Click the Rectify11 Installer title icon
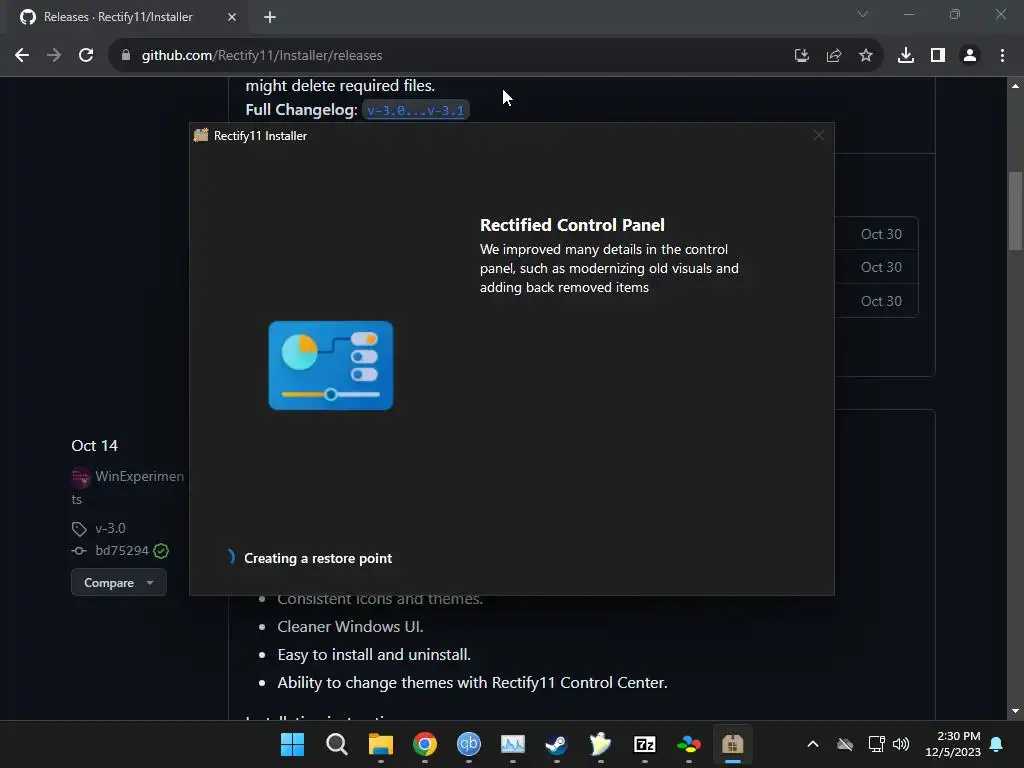Viewport: 1024px width, 768px height. coord(201,135)
